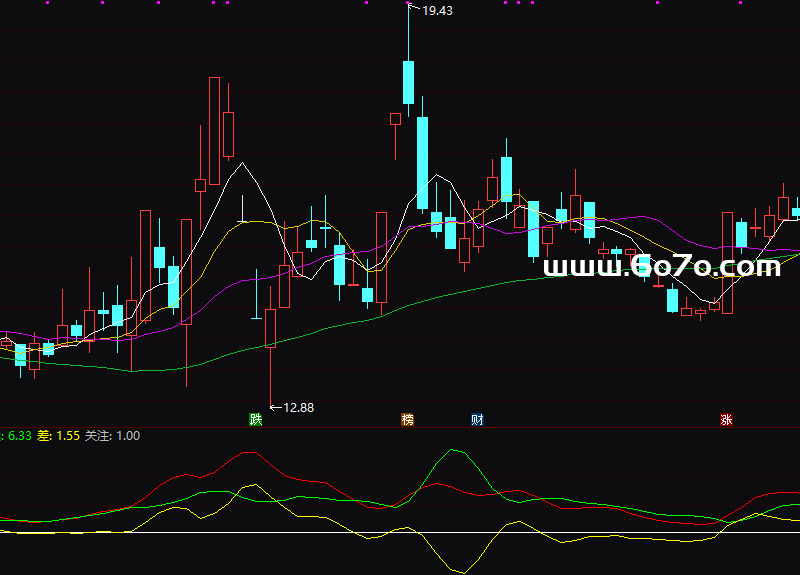This screenshot has height=575, width=800.
Task: Click the blue 财 event marker
Action: pos(477,419)
